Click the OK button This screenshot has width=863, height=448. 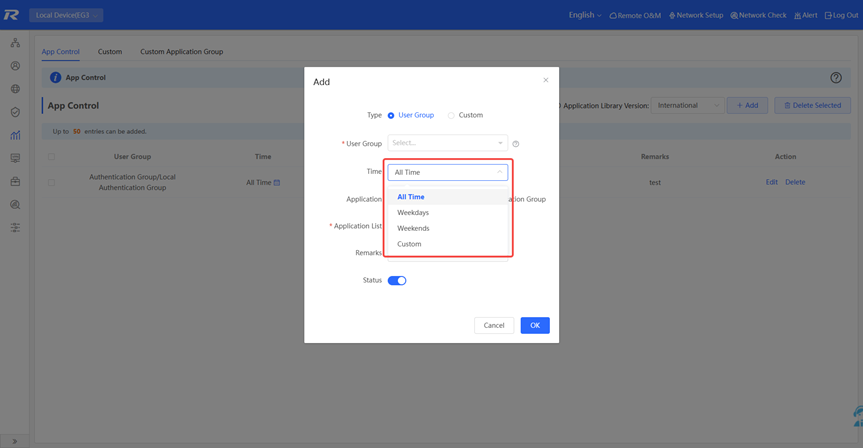(x=535, y=325)
